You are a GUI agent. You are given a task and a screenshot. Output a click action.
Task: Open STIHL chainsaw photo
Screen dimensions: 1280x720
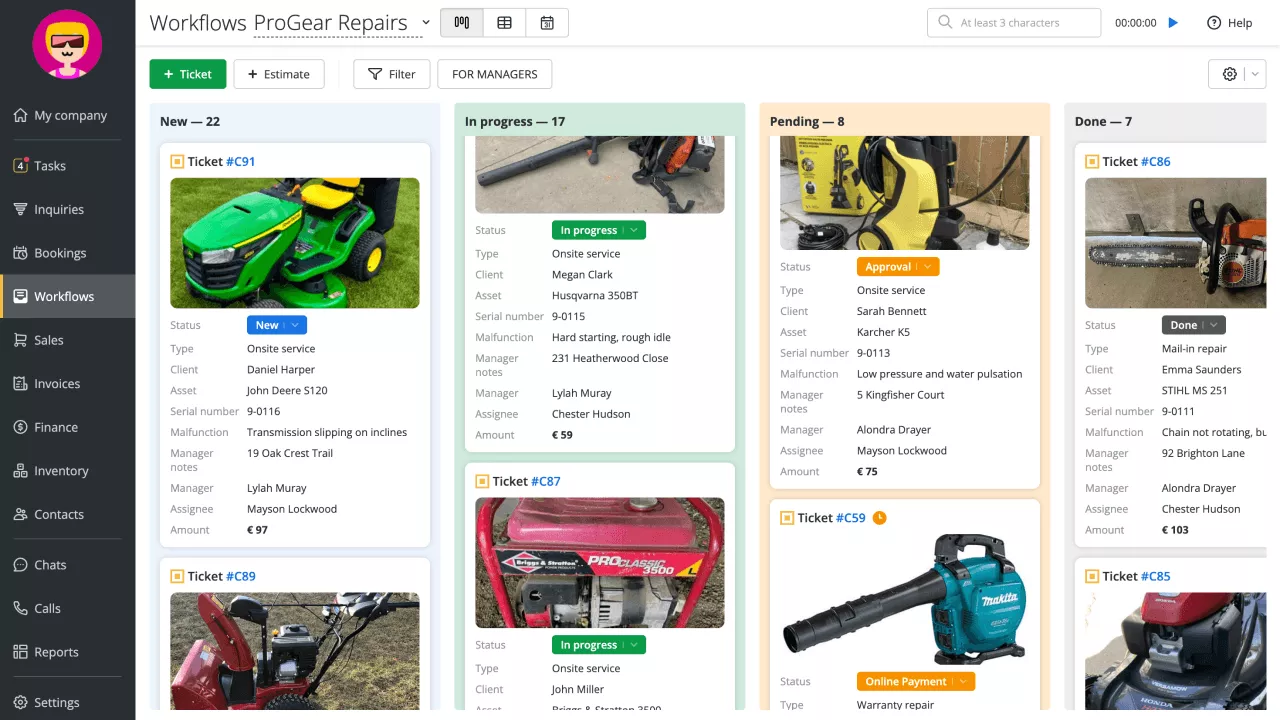click(1176, 243)
